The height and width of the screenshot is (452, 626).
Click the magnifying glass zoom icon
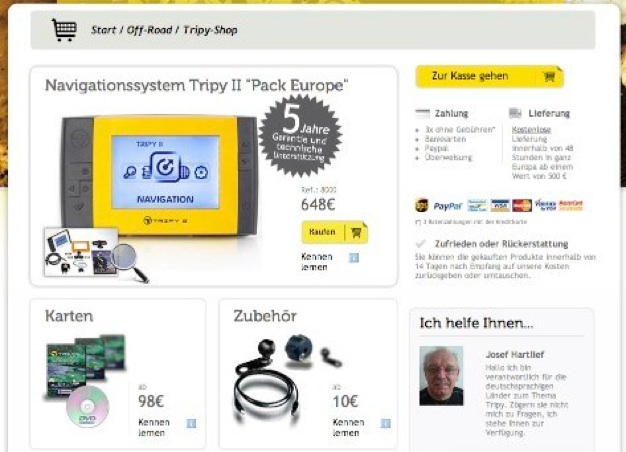click(x=130, y=262)
